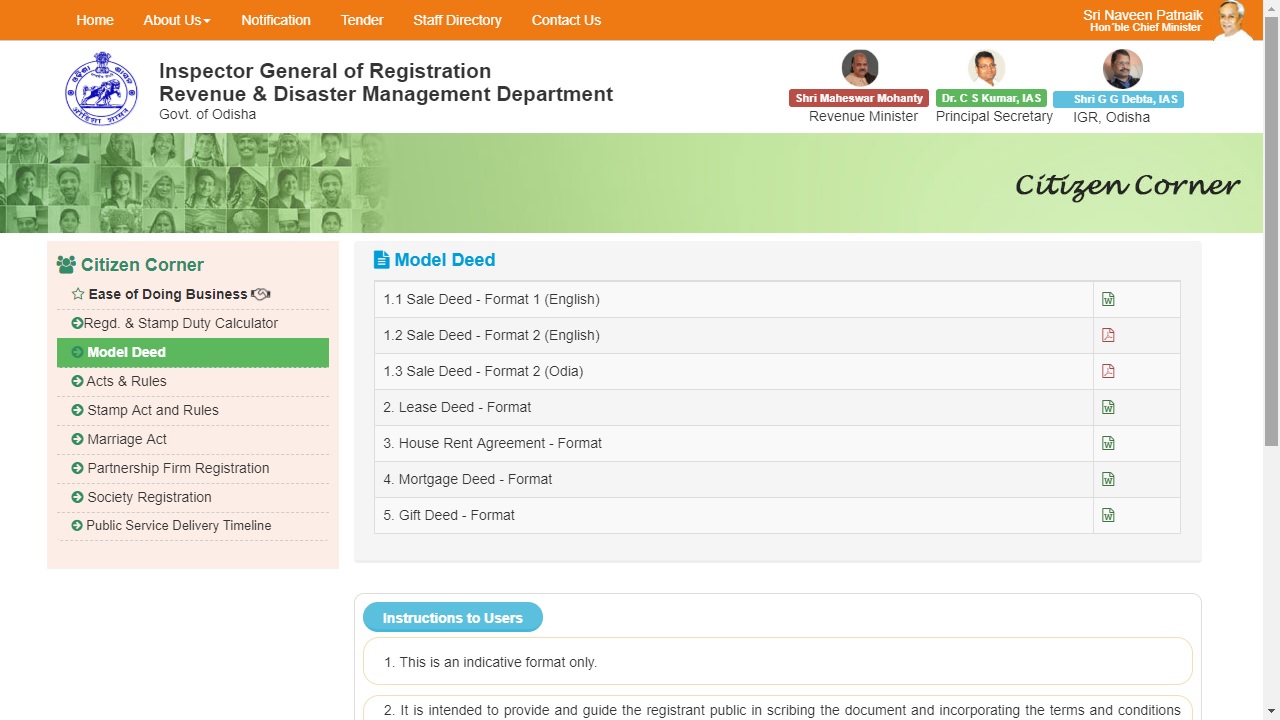This screenshot has width=1280, height=720.
Task: Click the Odisha government emblem logo
Action: (101, 89)
